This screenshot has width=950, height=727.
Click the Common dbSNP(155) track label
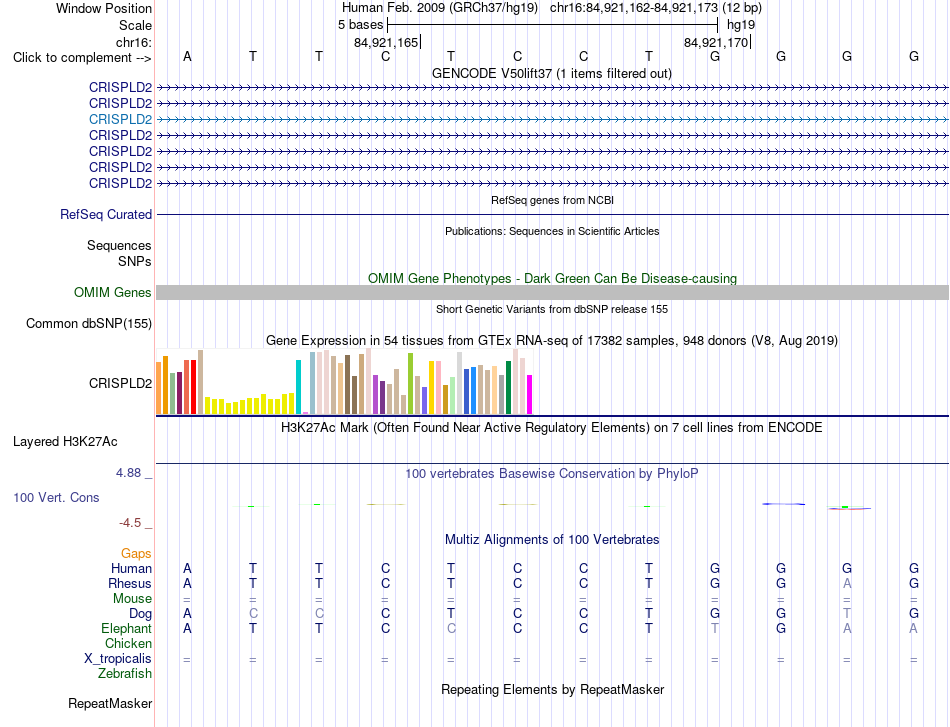[89, 324]
